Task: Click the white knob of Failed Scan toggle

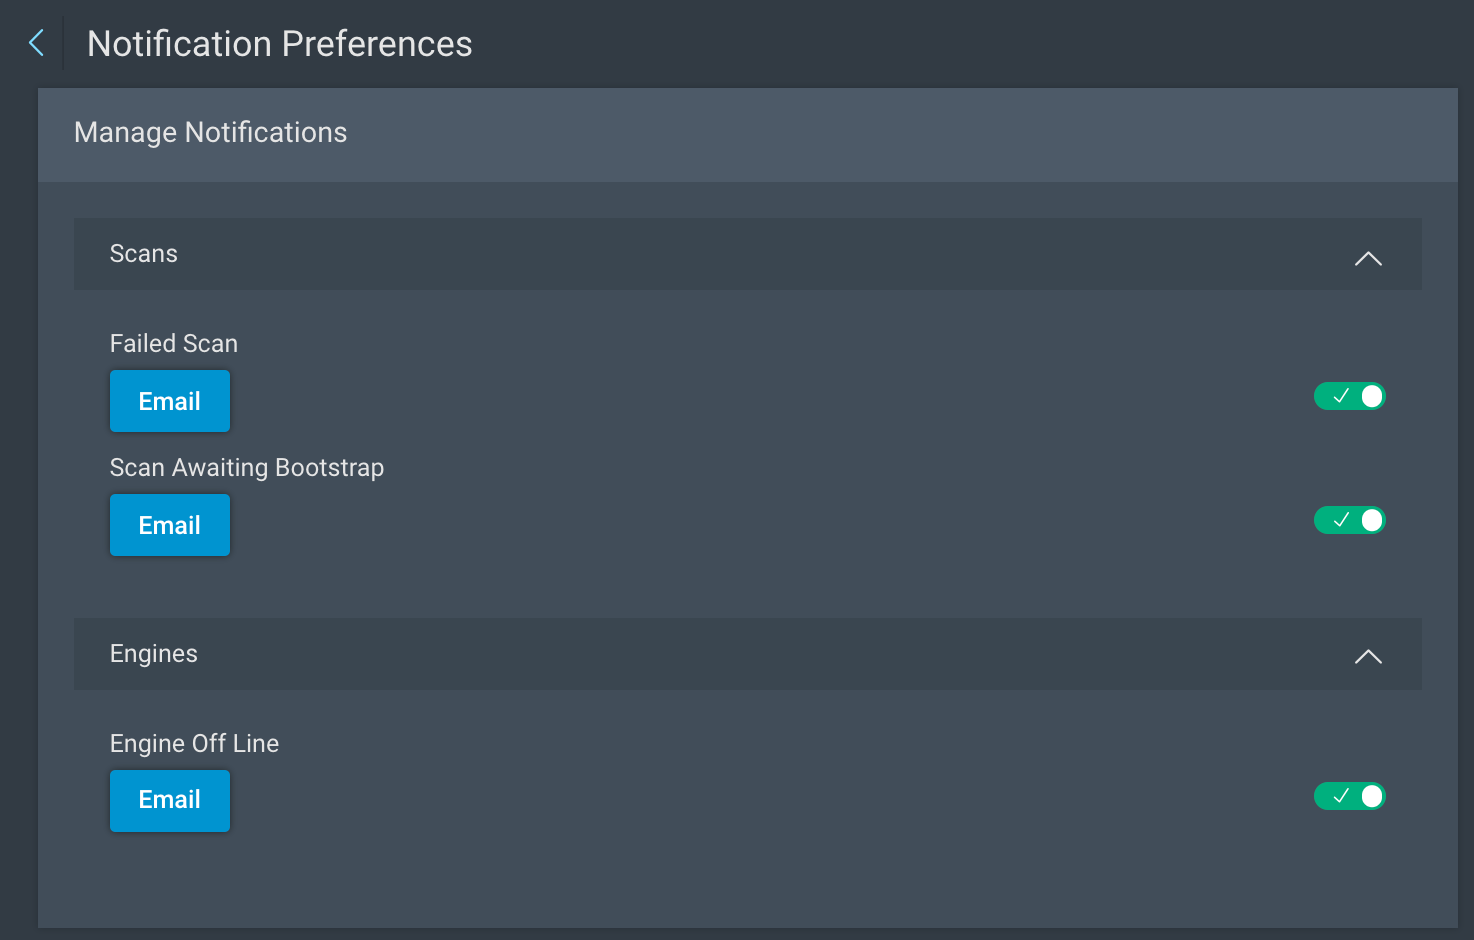Action: click(1372, 396)
